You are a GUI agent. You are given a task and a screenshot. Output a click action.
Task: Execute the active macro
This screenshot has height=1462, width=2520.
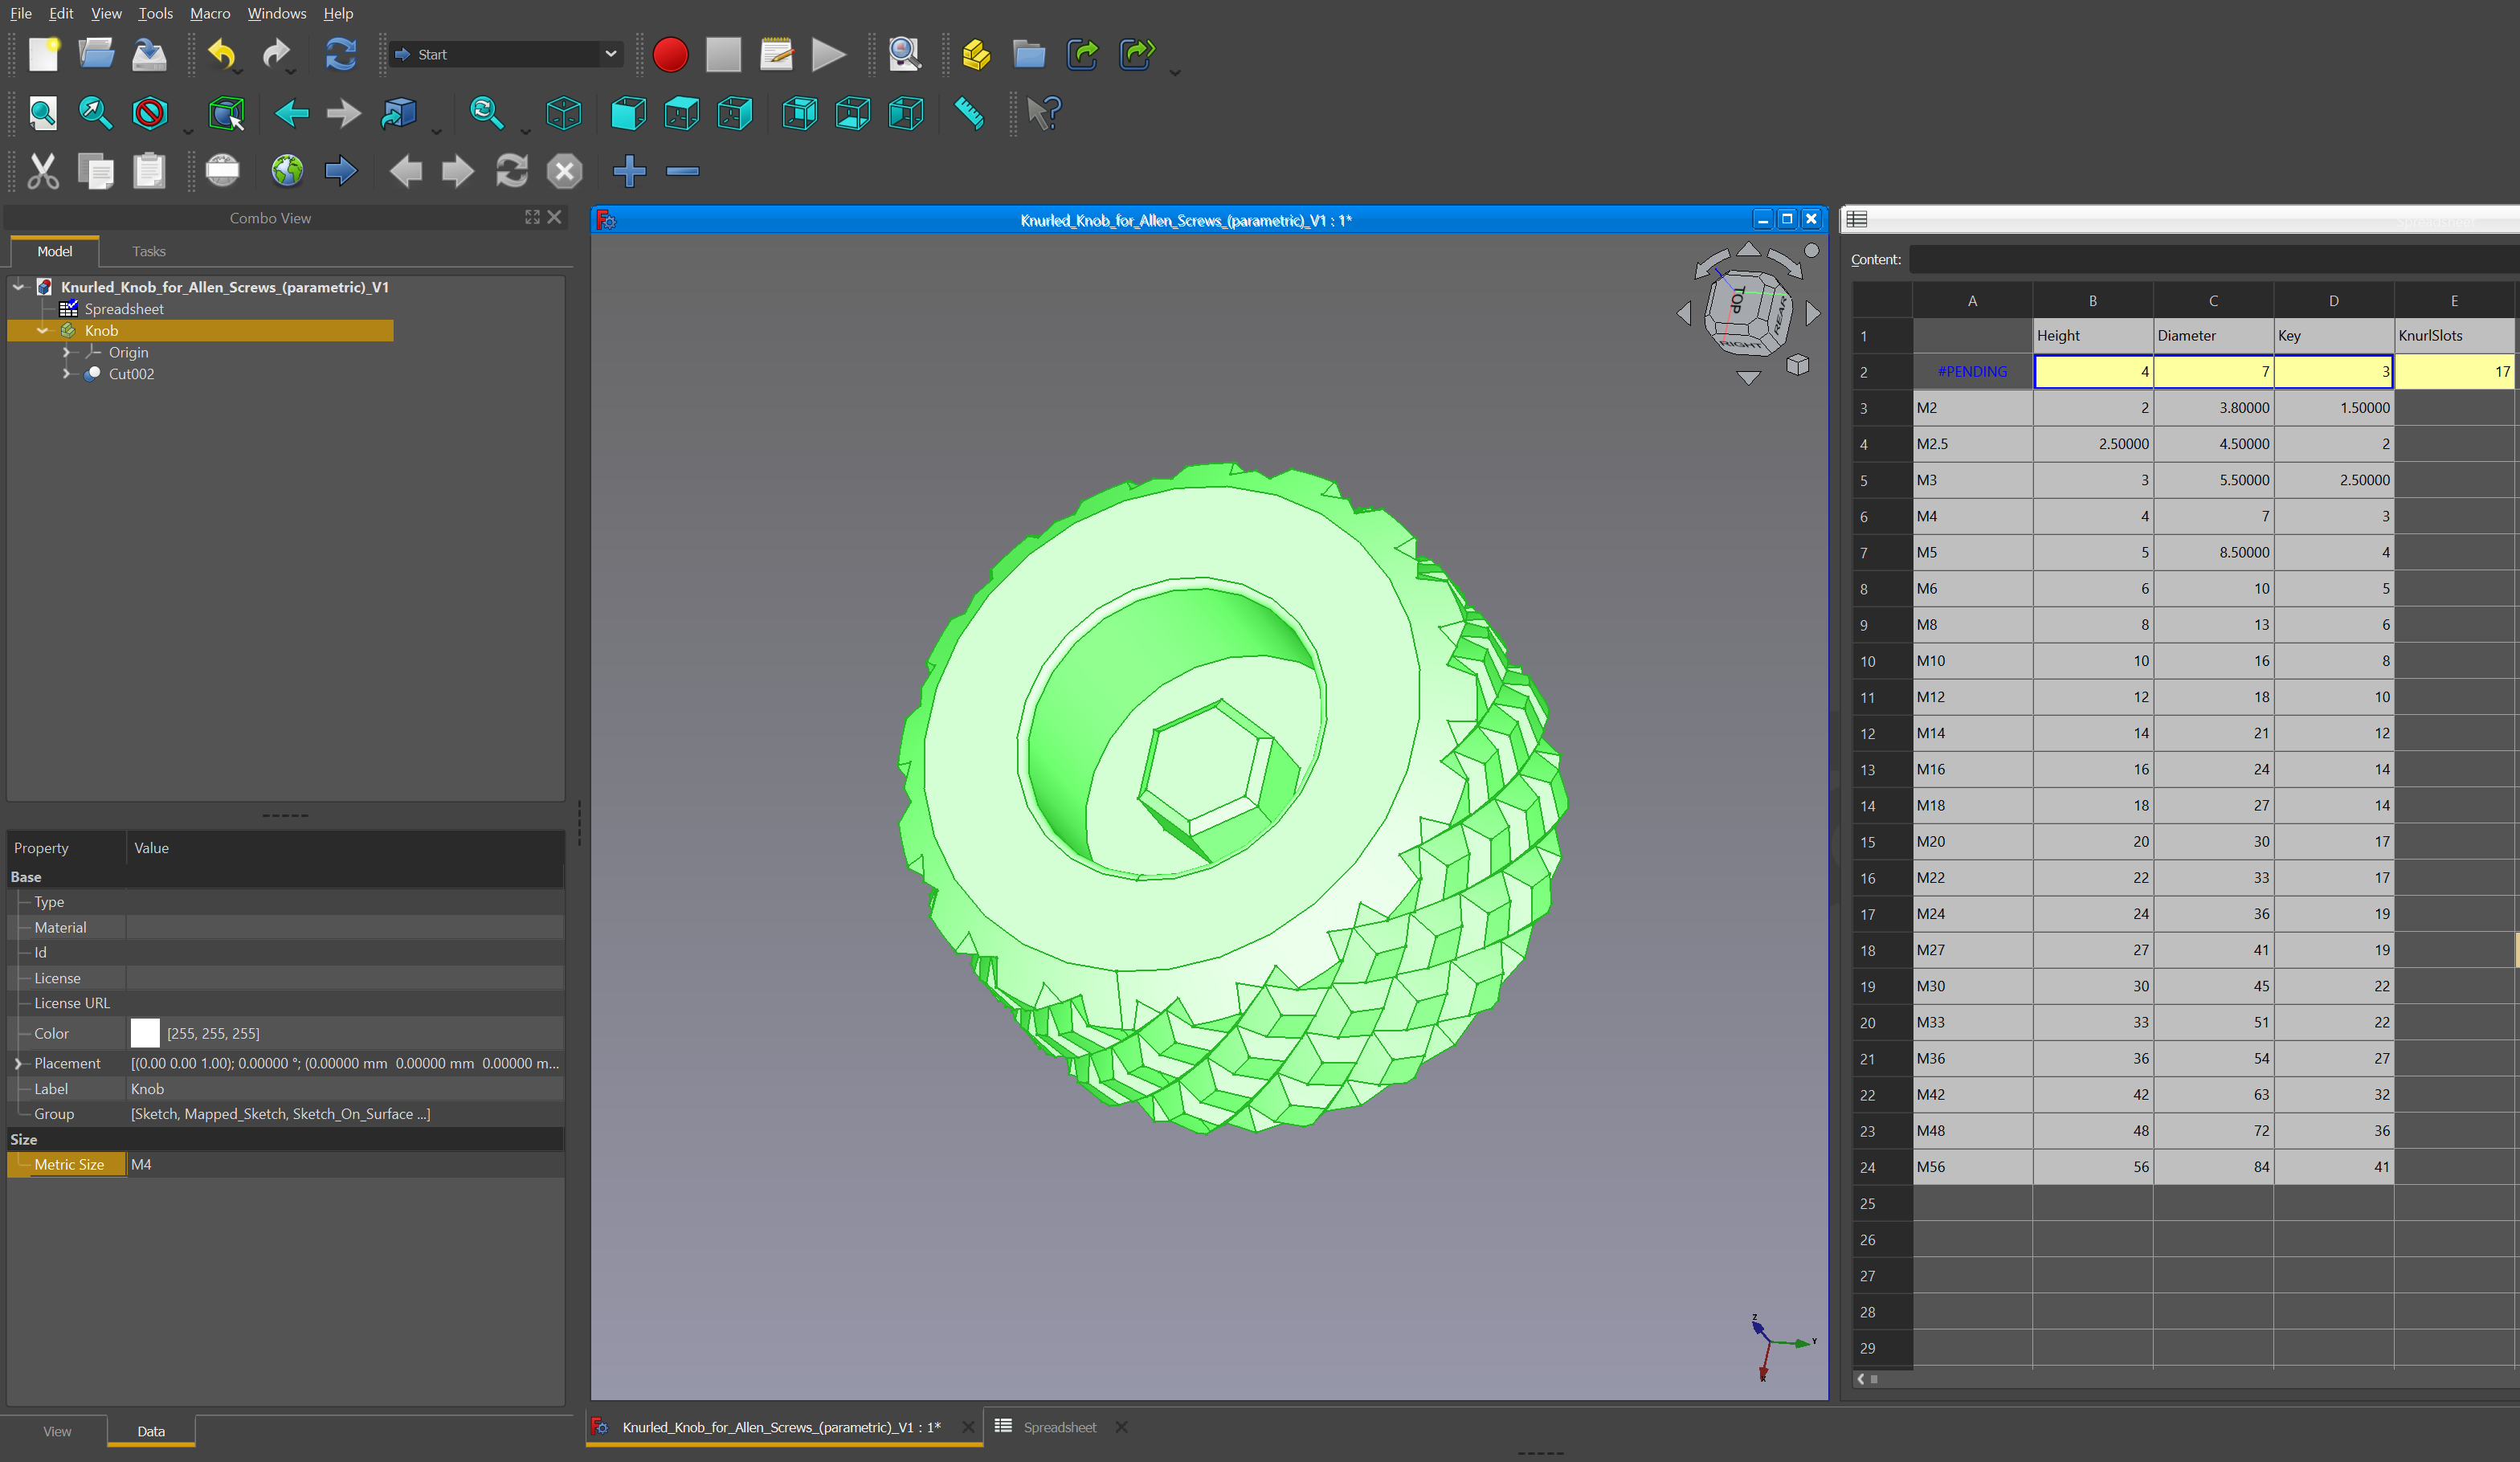pyautogui.click(x=828, y=54)
